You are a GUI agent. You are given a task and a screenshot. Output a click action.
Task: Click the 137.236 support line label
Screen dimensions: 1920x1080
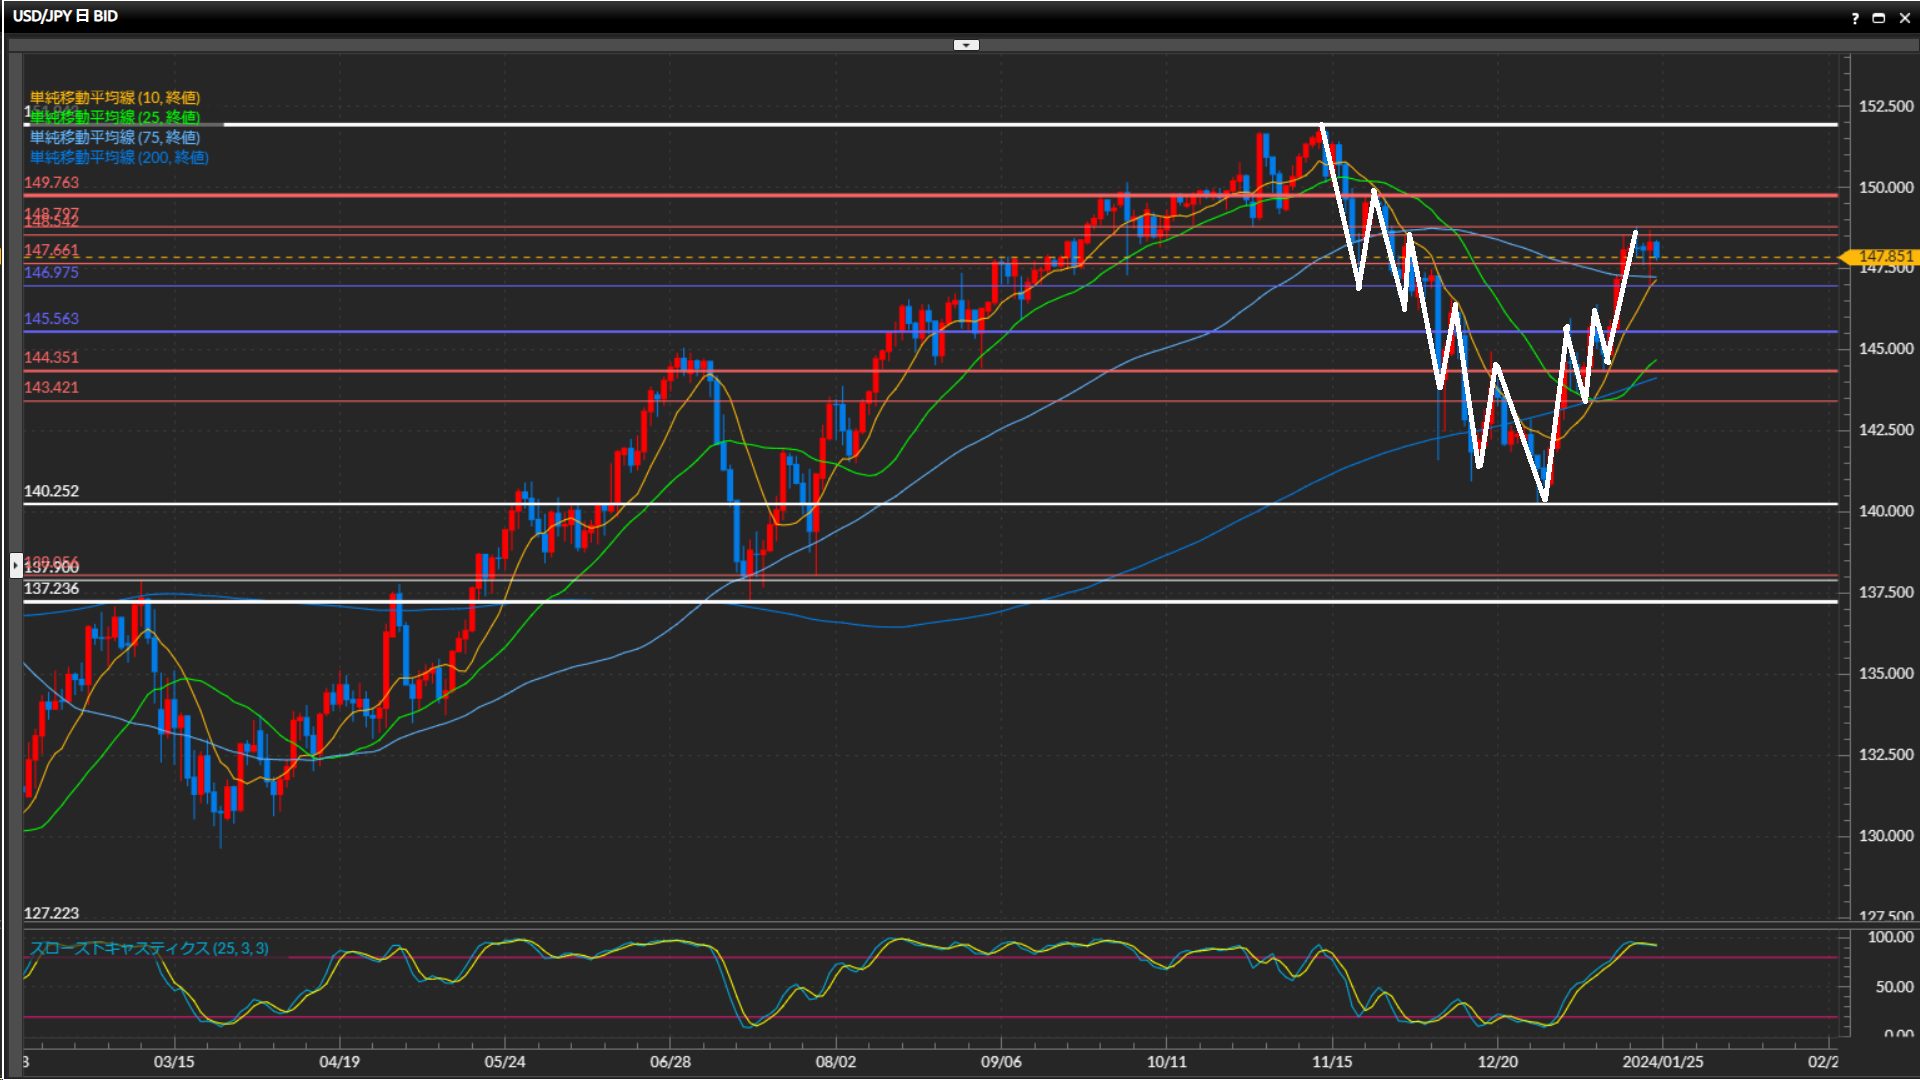51,589
